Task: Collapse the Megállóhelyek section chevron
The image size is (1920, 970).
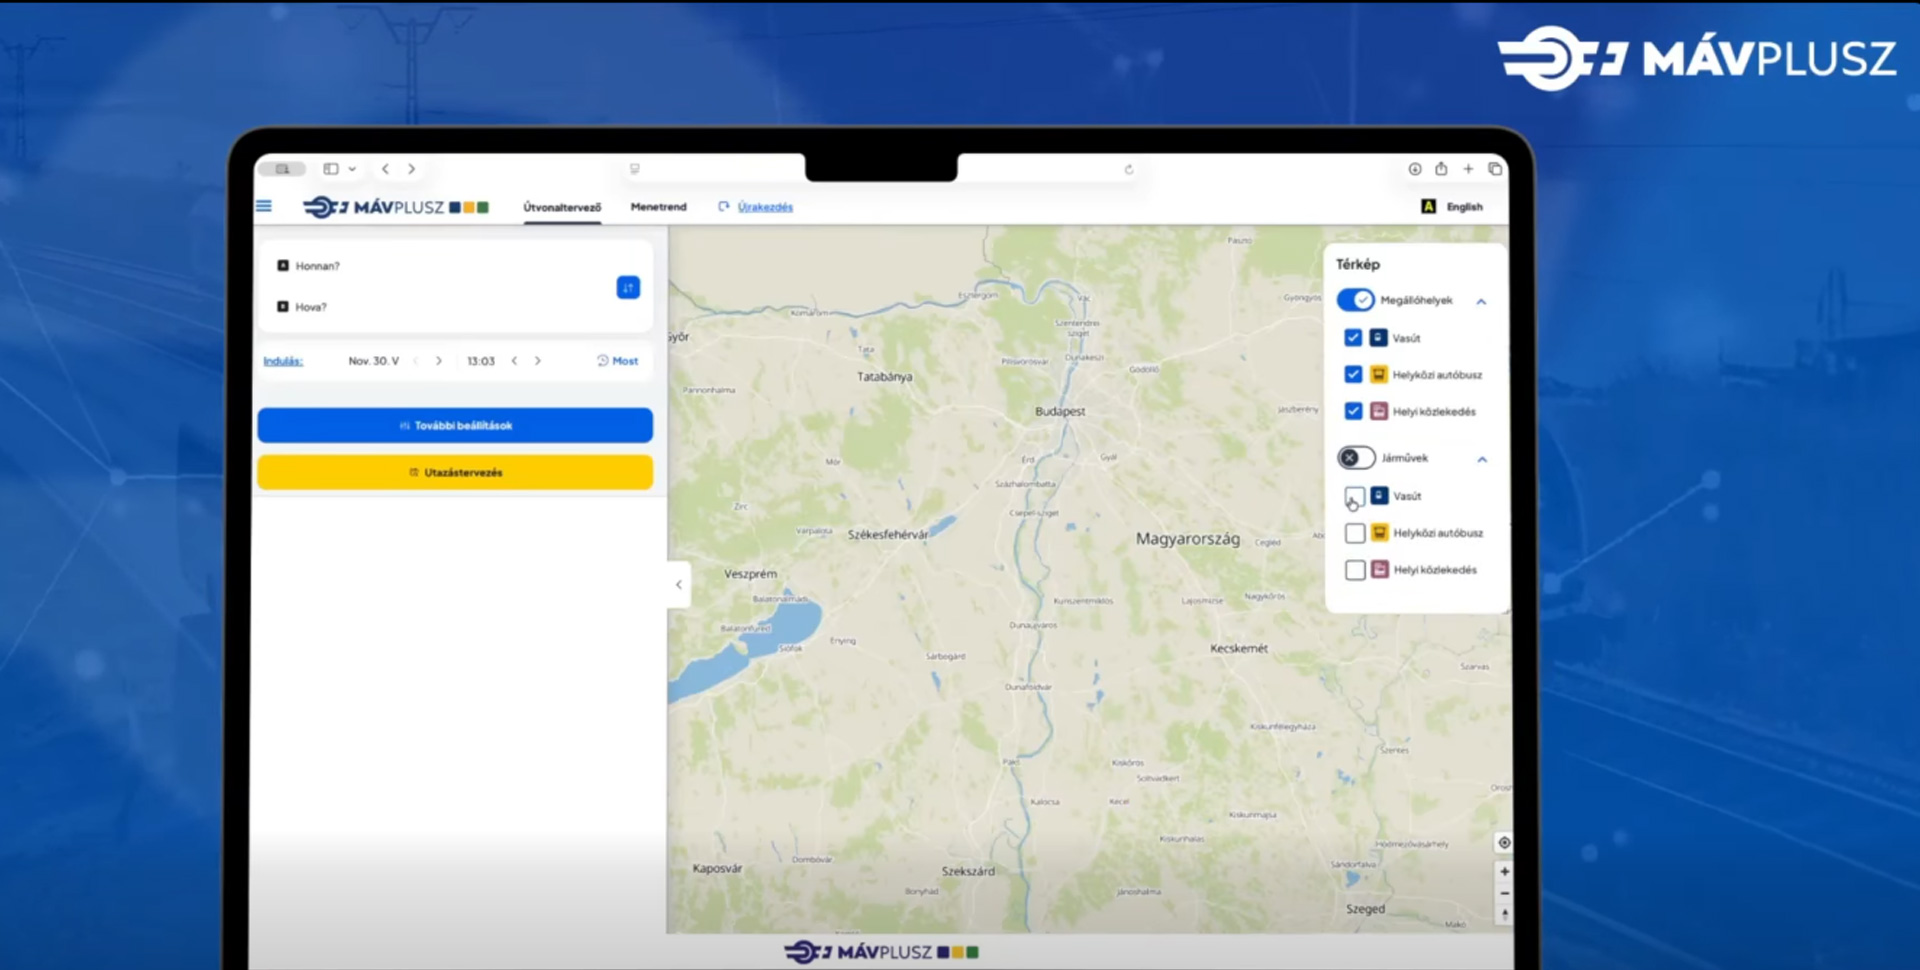Action: click(1481, 301)
